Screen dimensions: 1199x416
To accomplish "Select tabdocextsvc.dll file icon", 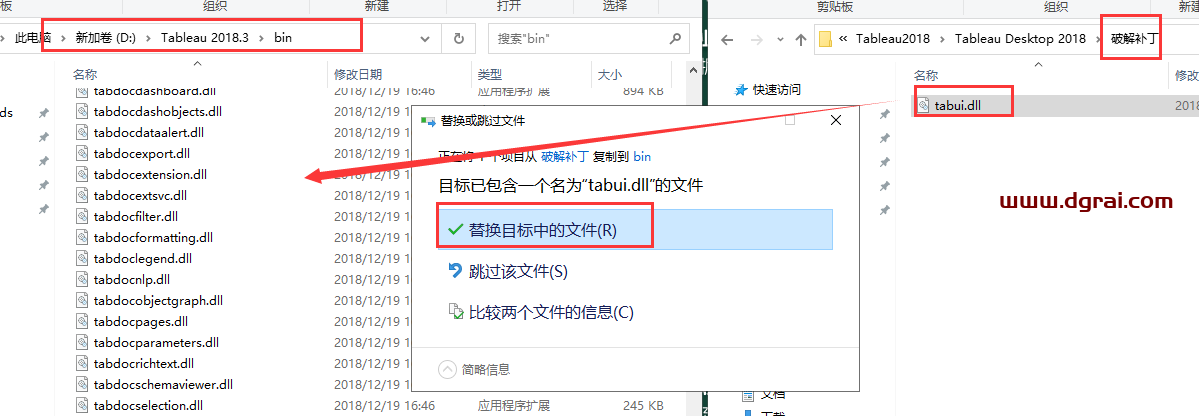I will tap(83, 196).
